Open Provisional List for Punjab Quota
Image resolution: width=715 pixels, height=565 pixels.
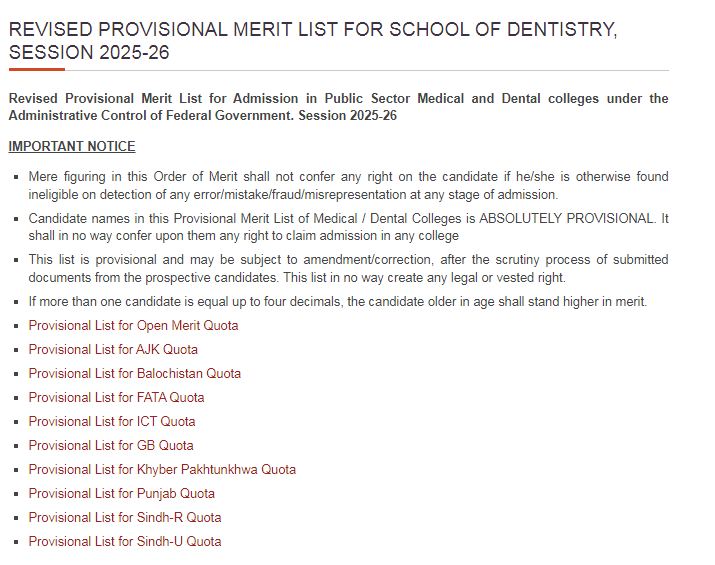coord(121,494)
